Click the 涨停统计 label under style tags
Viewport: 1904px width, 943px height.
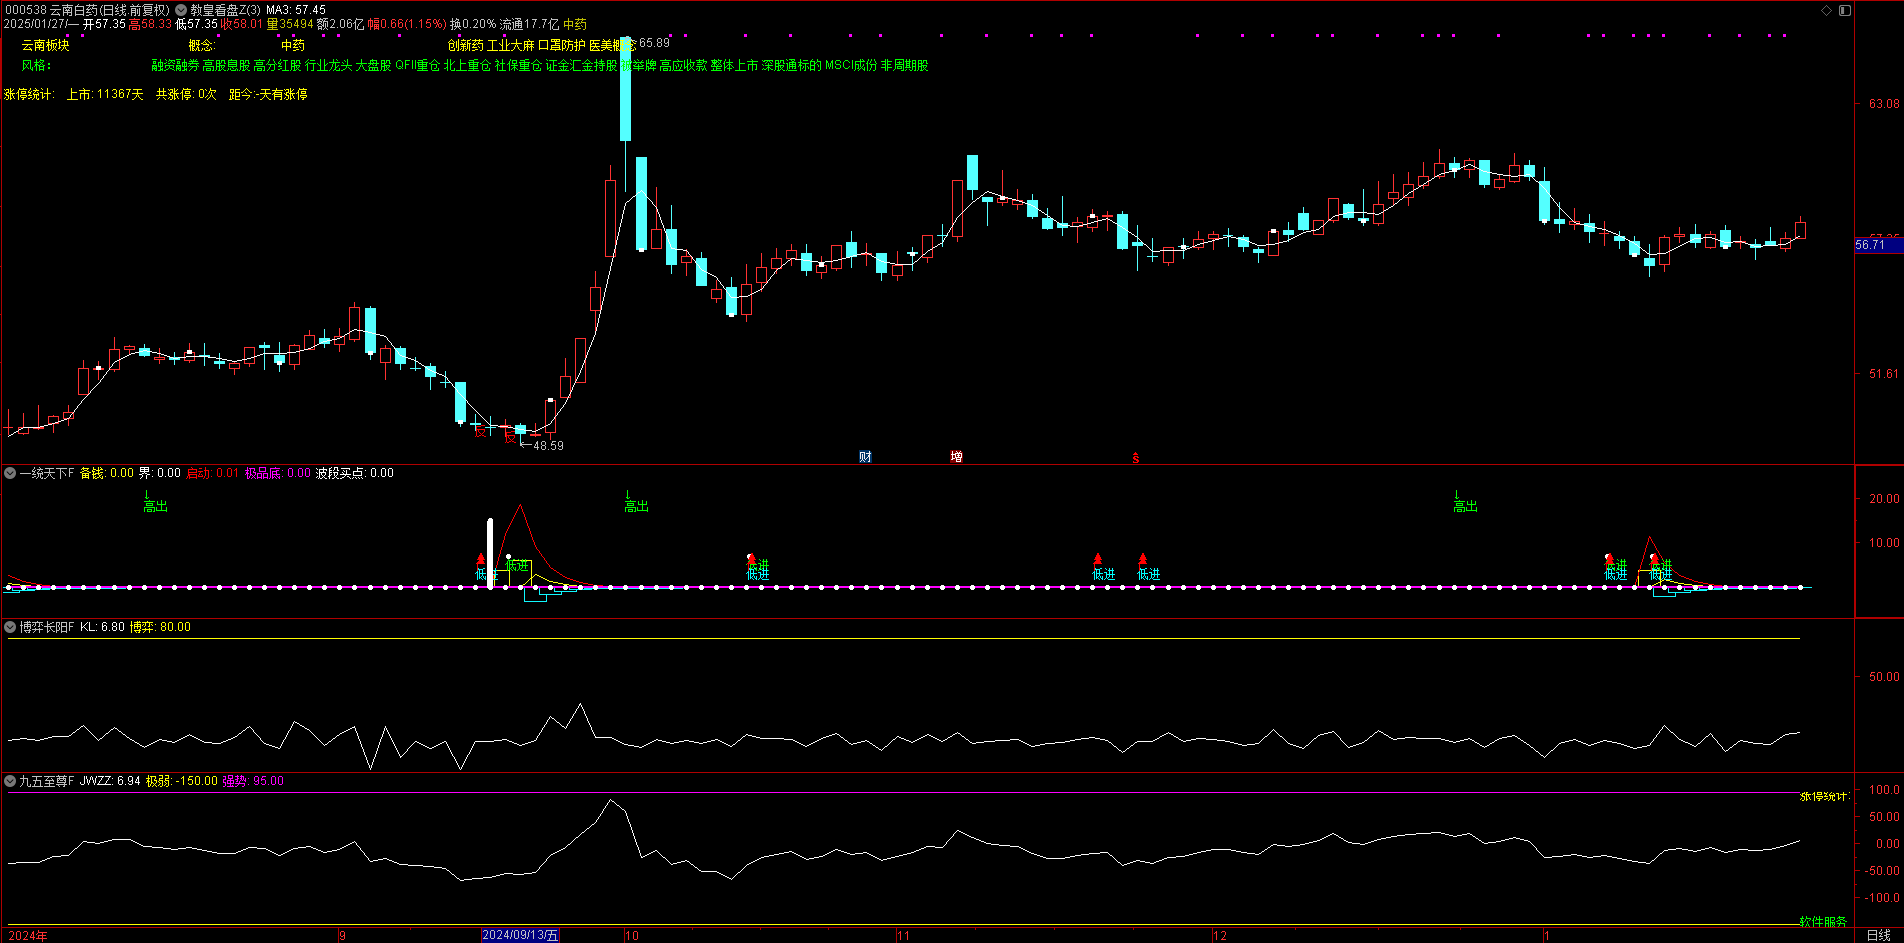(28, 94)
